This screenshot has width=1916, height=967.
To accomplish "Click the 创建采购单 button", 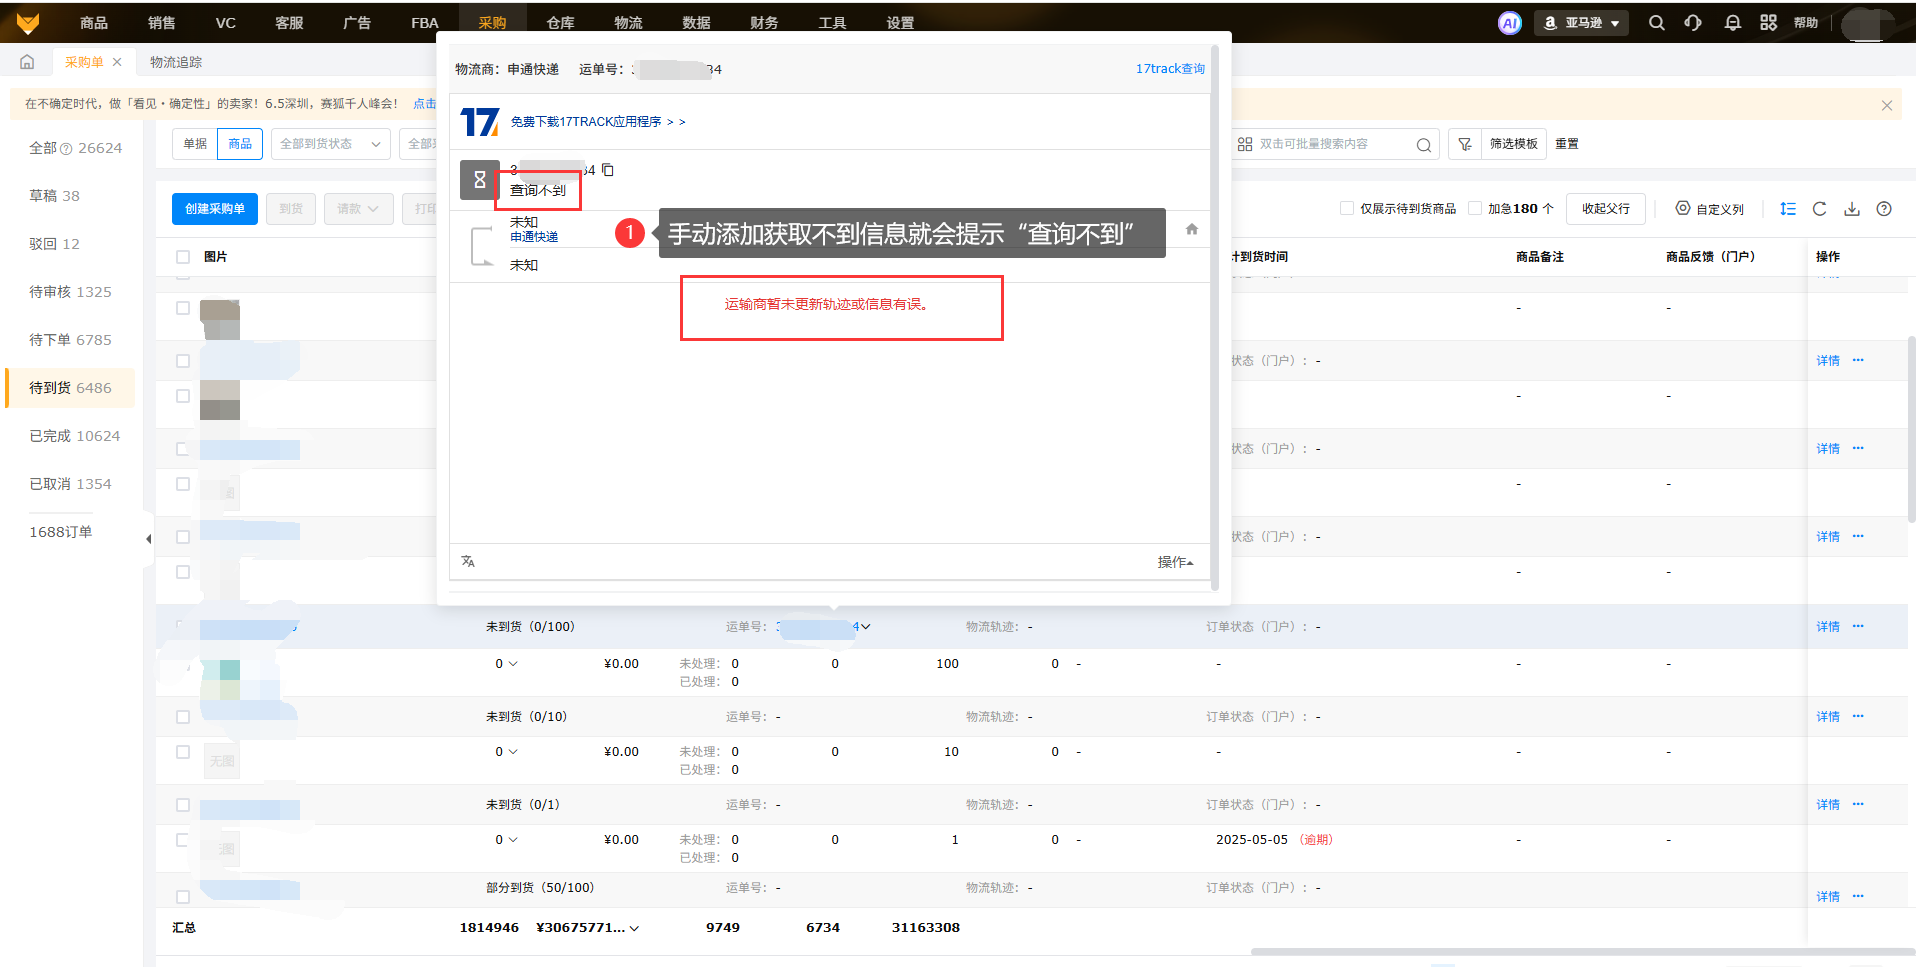I will tap(215, 209).
